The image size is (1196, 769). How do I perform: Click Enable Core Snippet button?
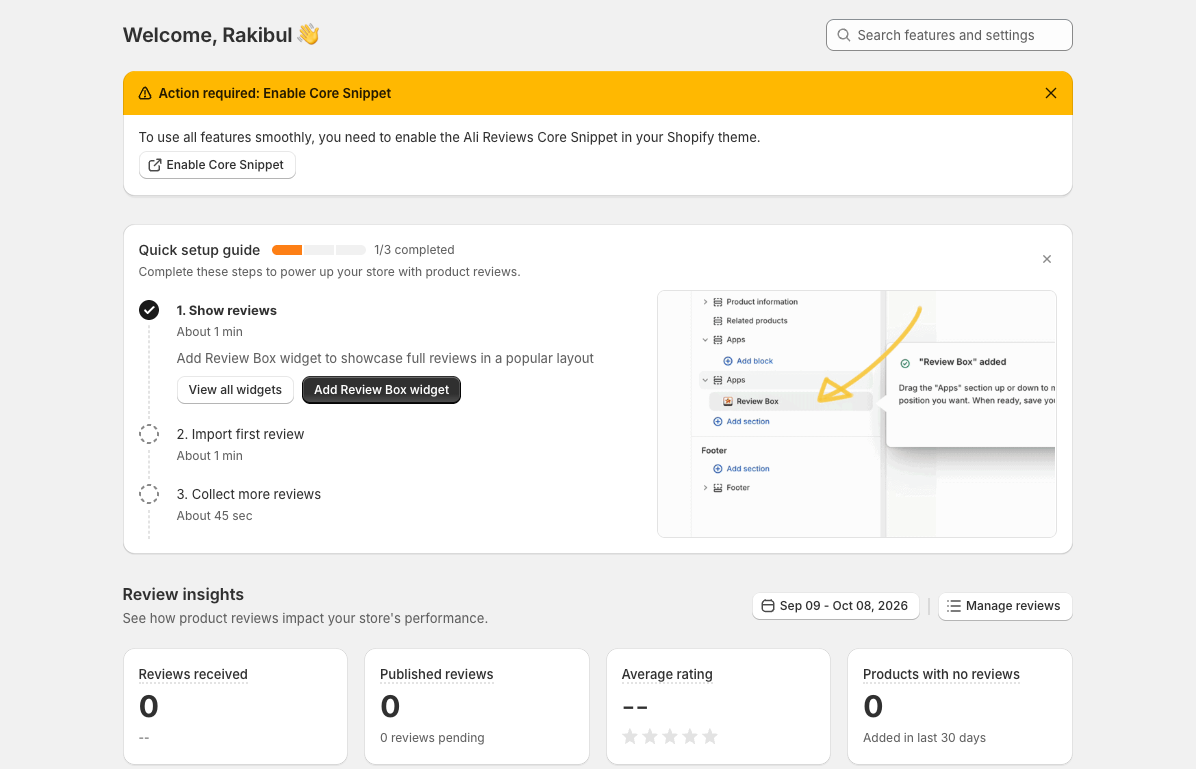click(x=217, y=165)
